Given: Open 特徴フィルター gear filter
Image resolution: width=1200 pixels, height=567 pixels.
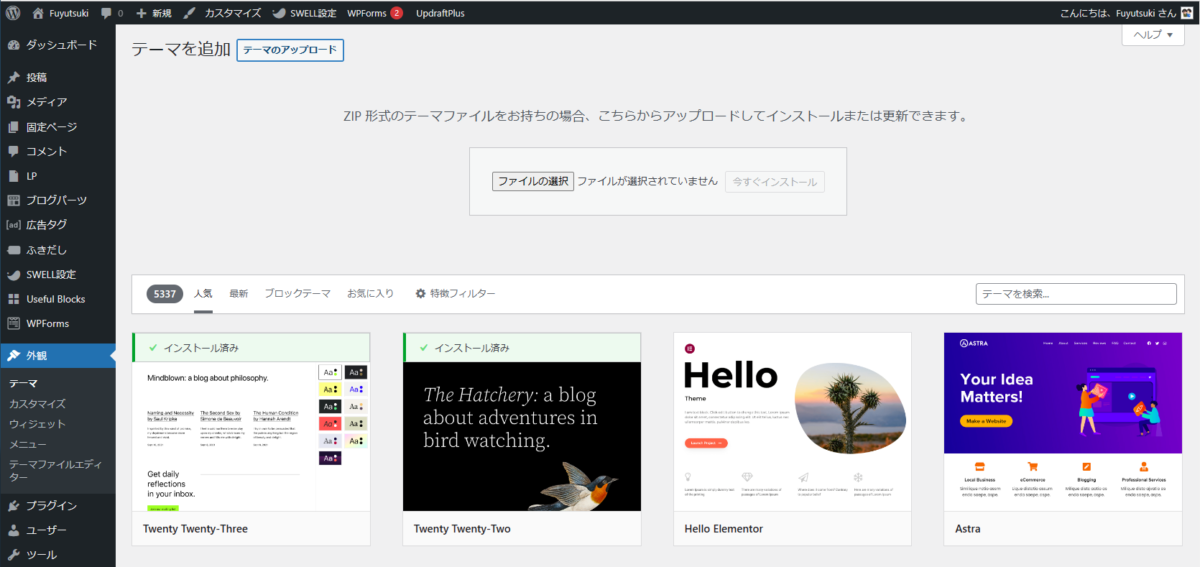Looking at the screenshot, I should [x=455, y=294].
